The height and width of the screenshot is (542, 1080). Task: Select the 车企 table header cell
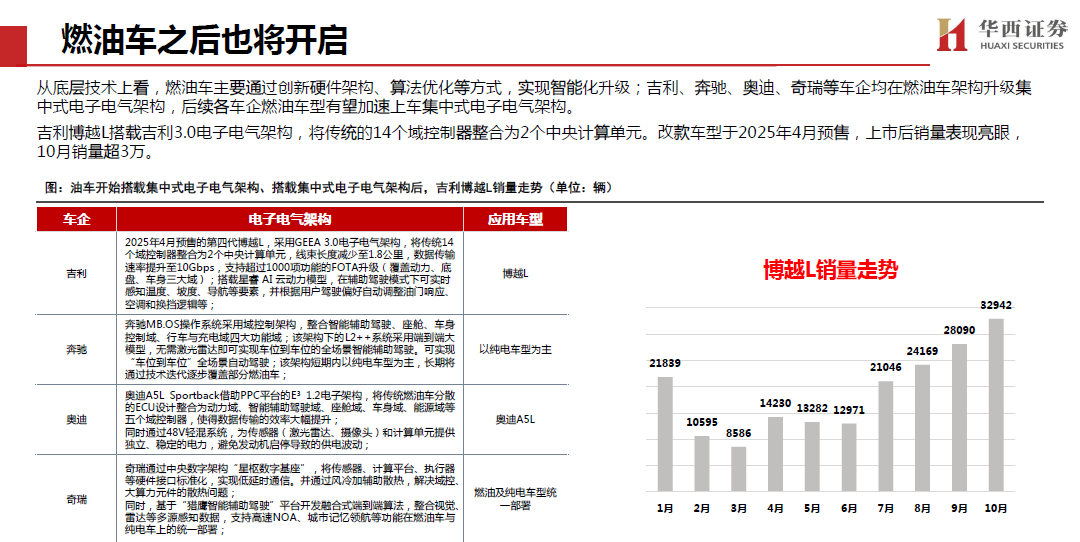[x=76, y=219]
